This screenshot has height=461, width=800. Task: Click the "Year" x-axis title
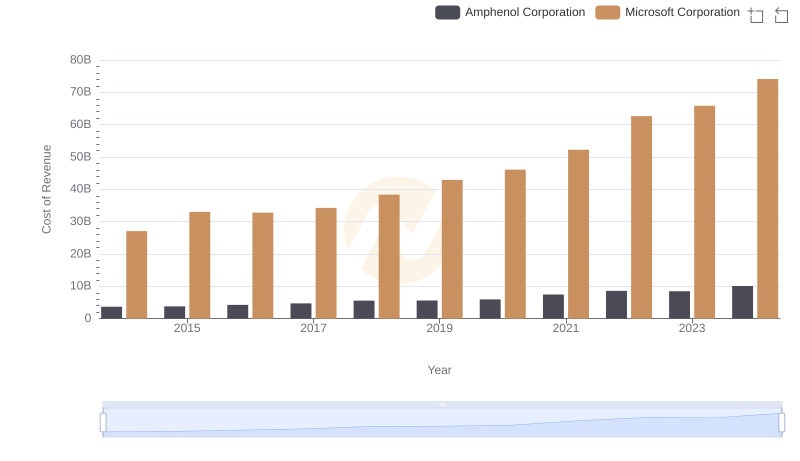(x=440, y=370)
